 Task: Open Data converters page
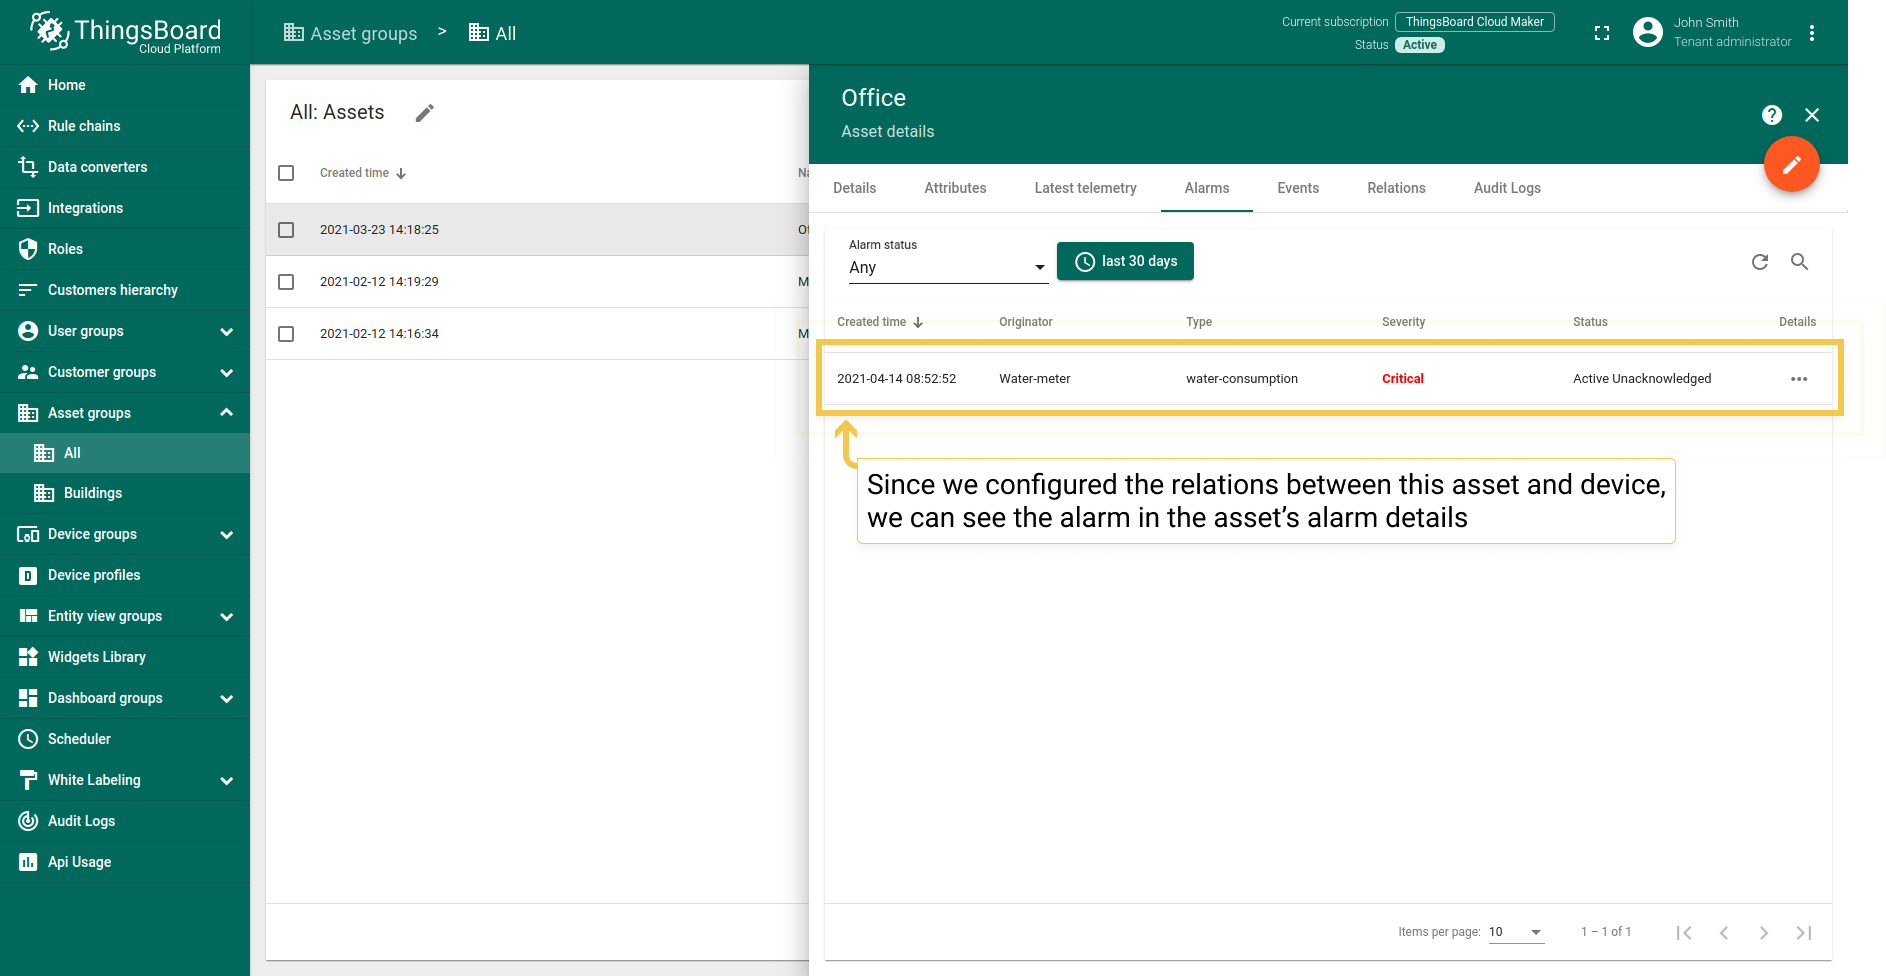pyautogui.click(x=125, y=167)
